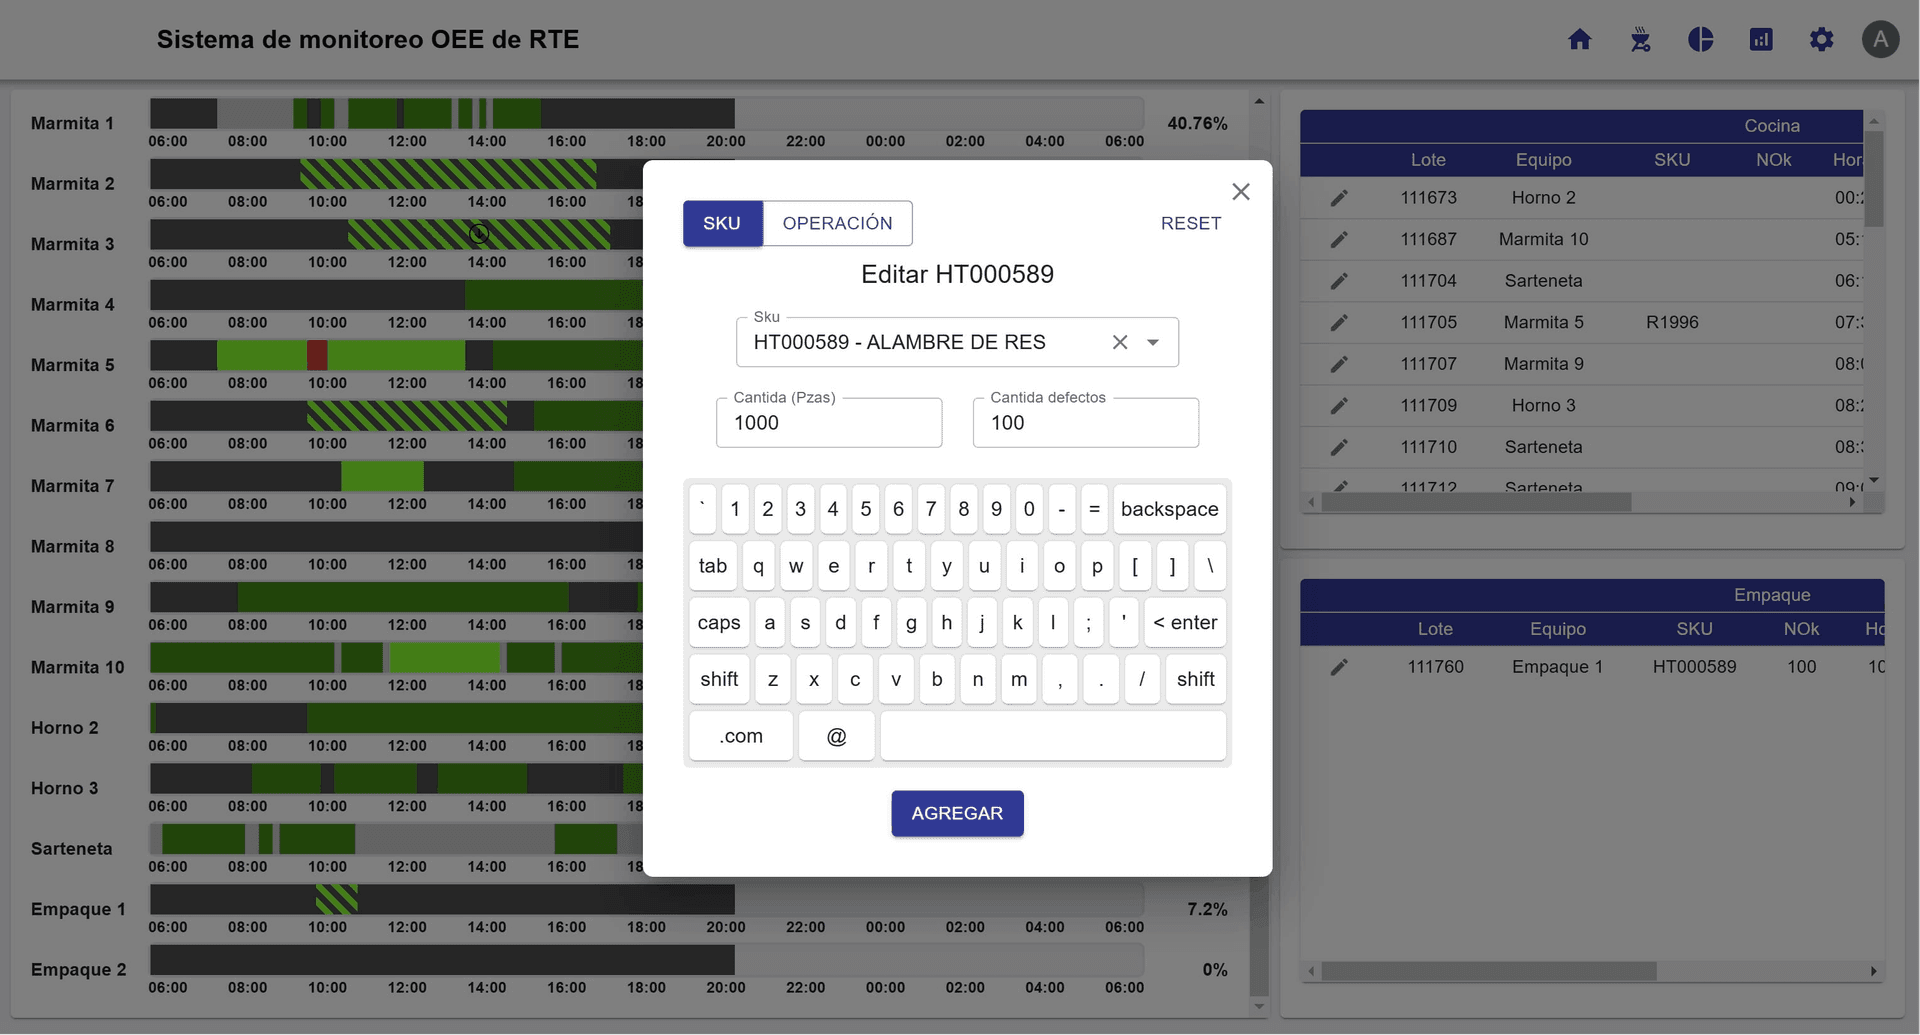The image size is (1920, 1035).
Task: Enable caps lock on the virtual keyboard
Action: [717, 622]
